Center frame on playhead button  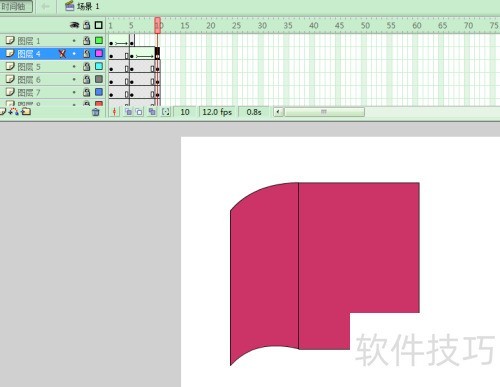point(114,112)
